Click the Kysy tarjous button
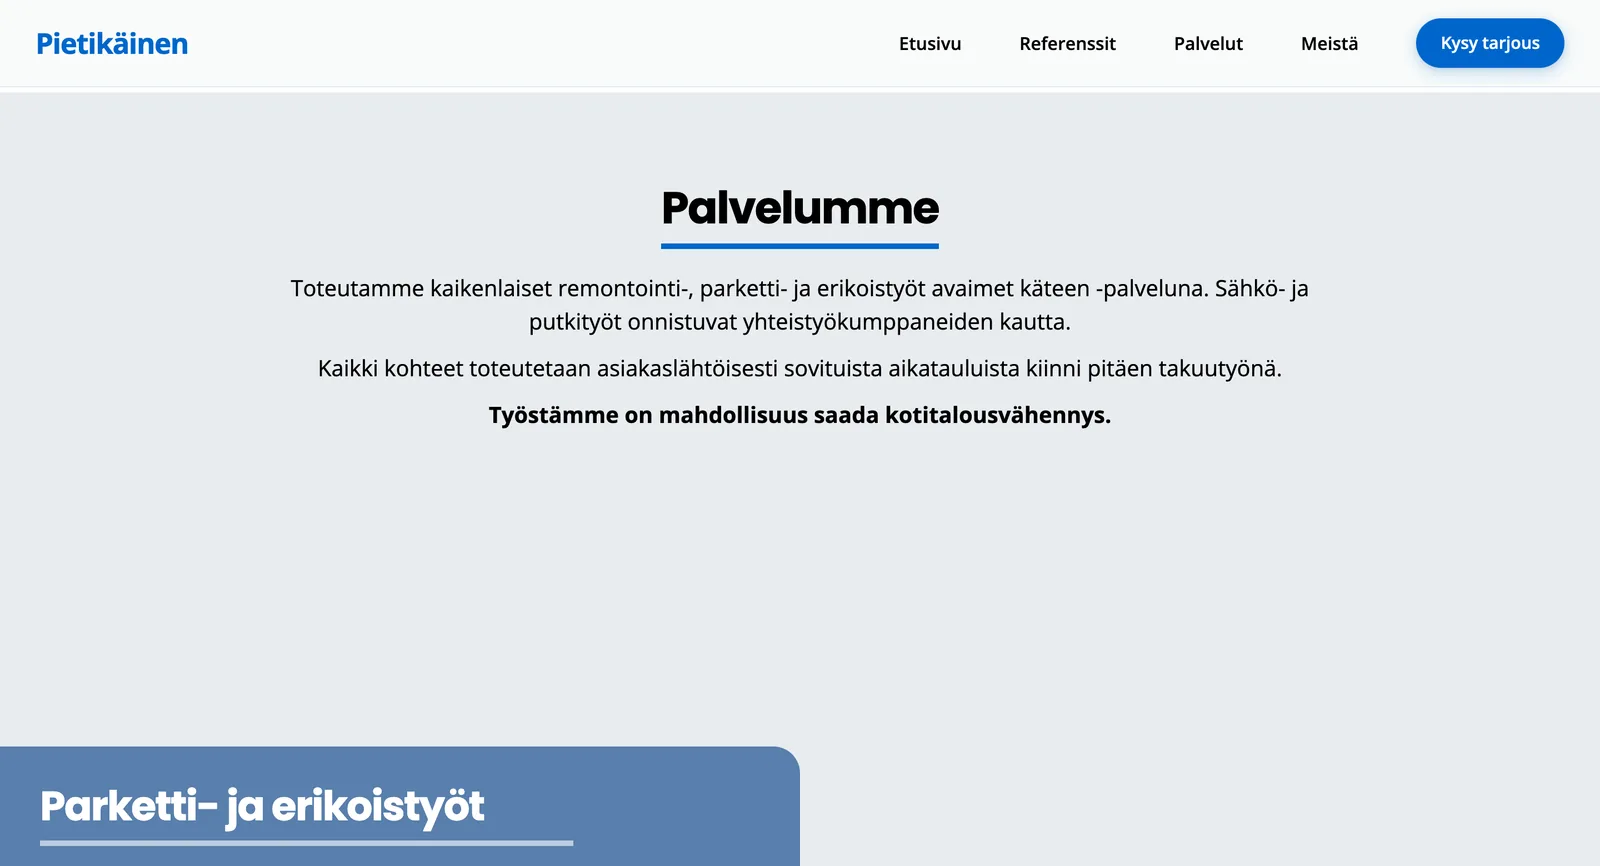This screenshot has height=866, width=1600. point(1490,43)
